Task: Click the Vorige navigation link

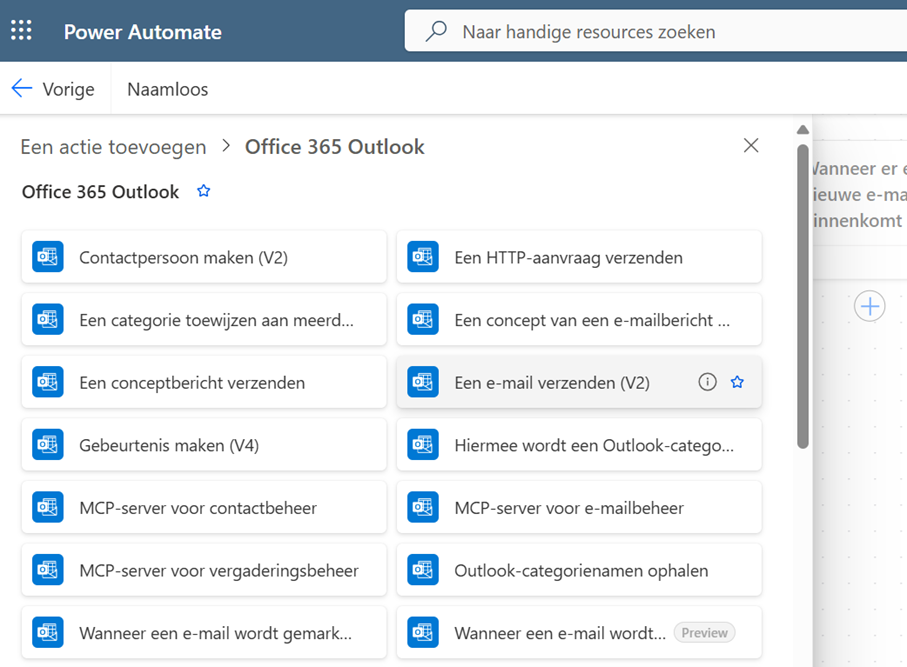Action: (x=66, y=89)
